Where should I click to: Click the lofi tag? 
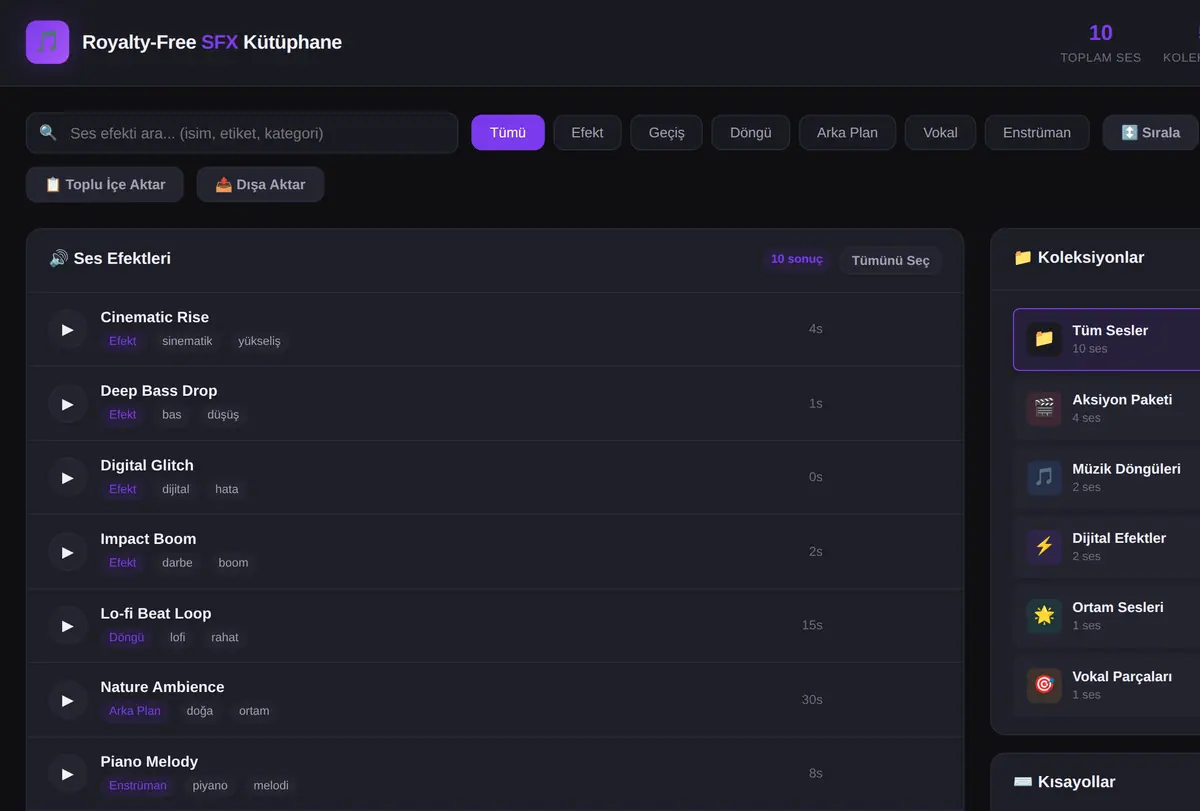178,637
